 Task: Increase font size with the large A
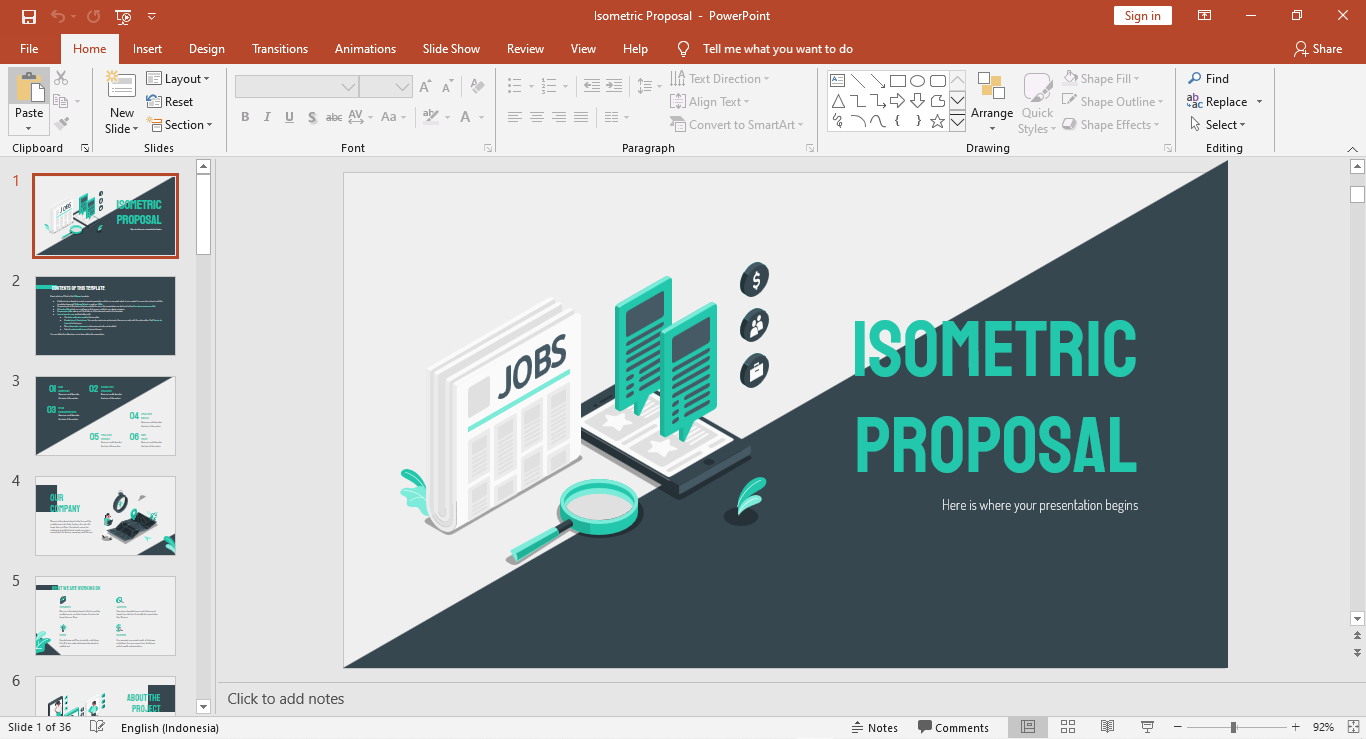point(426,87)
